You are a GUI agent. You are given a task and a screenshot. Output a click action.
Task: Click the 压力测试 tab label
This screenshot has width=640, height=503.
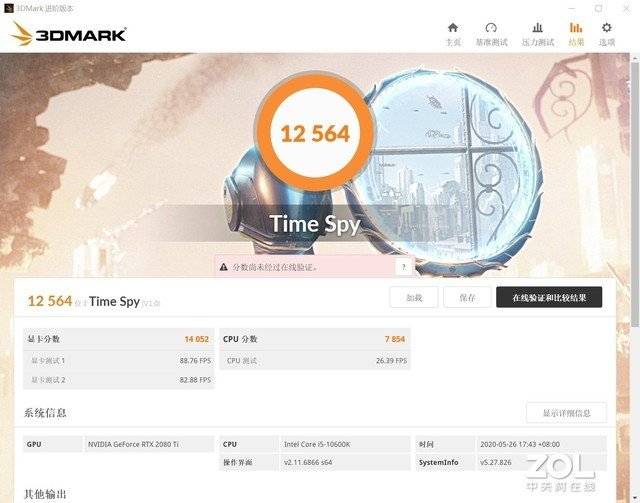pyautogui.click(x=538, y=42)
